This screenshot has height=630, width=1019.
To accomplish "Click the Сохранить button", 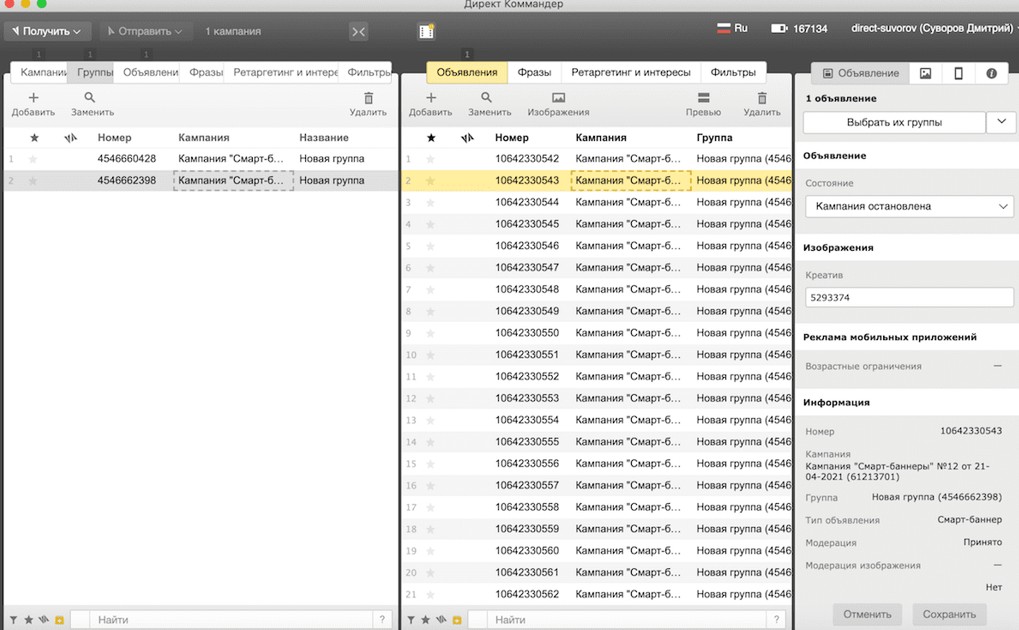I will click(949, 614).
